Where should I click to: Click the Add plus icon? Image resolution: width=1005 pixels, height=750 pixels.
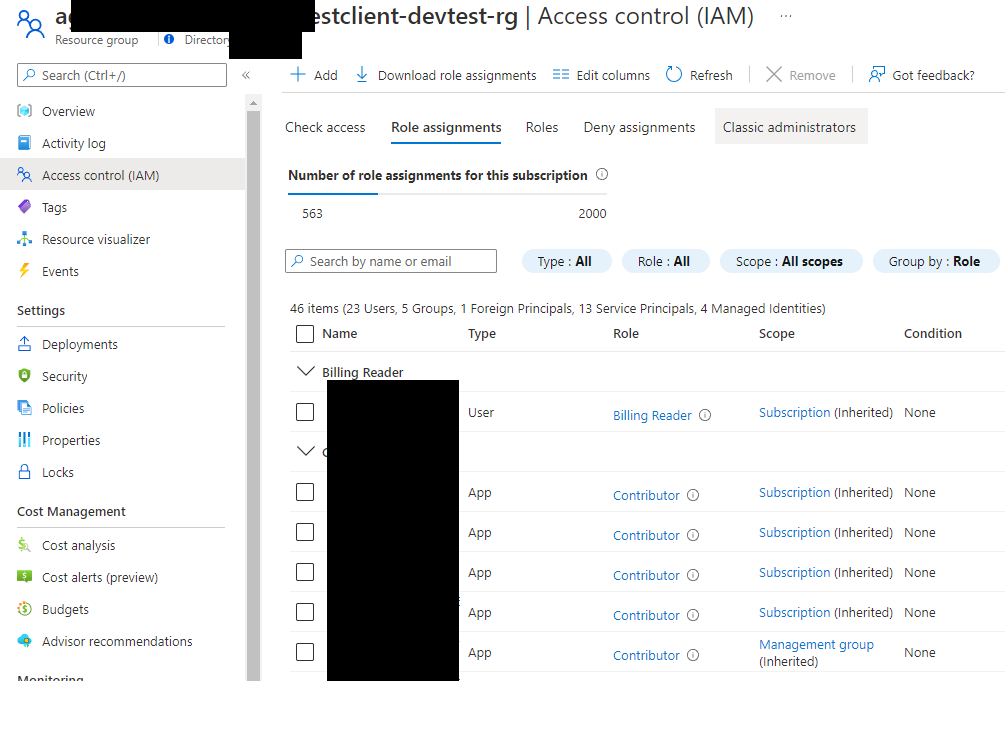298,74
